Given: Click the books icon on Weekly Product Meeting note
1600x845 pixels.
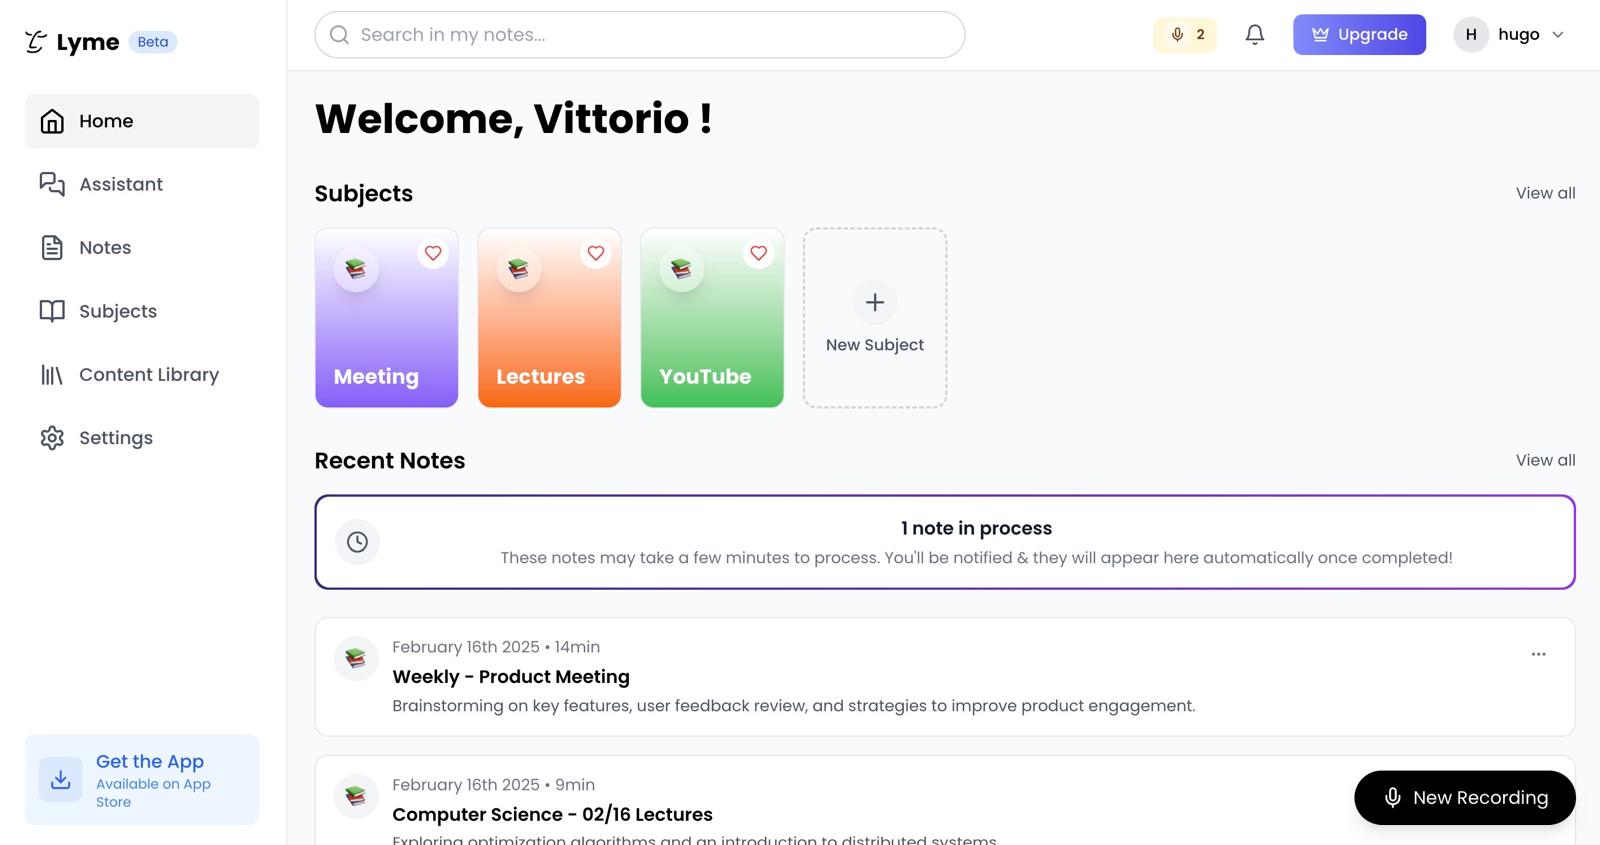Looking at the screenshot, I should coord(356,659).
